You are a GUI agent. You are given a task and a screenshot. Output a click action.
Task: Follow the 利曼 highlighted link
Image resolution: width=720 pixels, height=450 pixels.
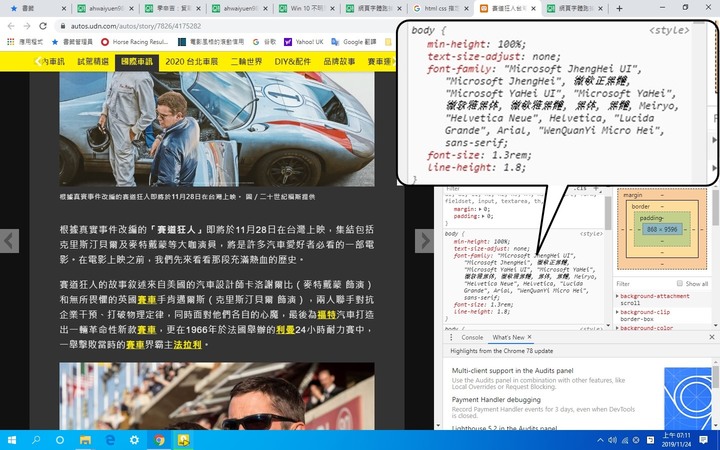pyautogui.click(x=285, y=330)
